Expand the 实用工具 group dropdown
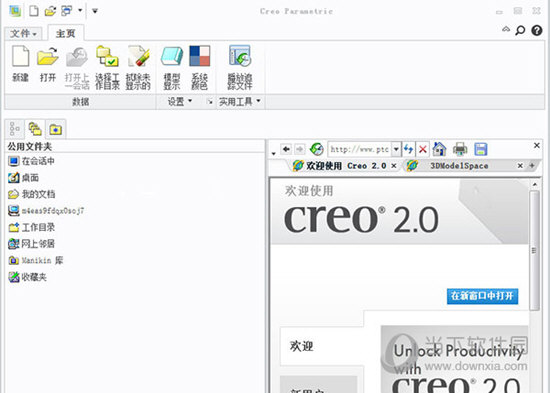Viewport: 550px width, 393px height. click(240, 101)
